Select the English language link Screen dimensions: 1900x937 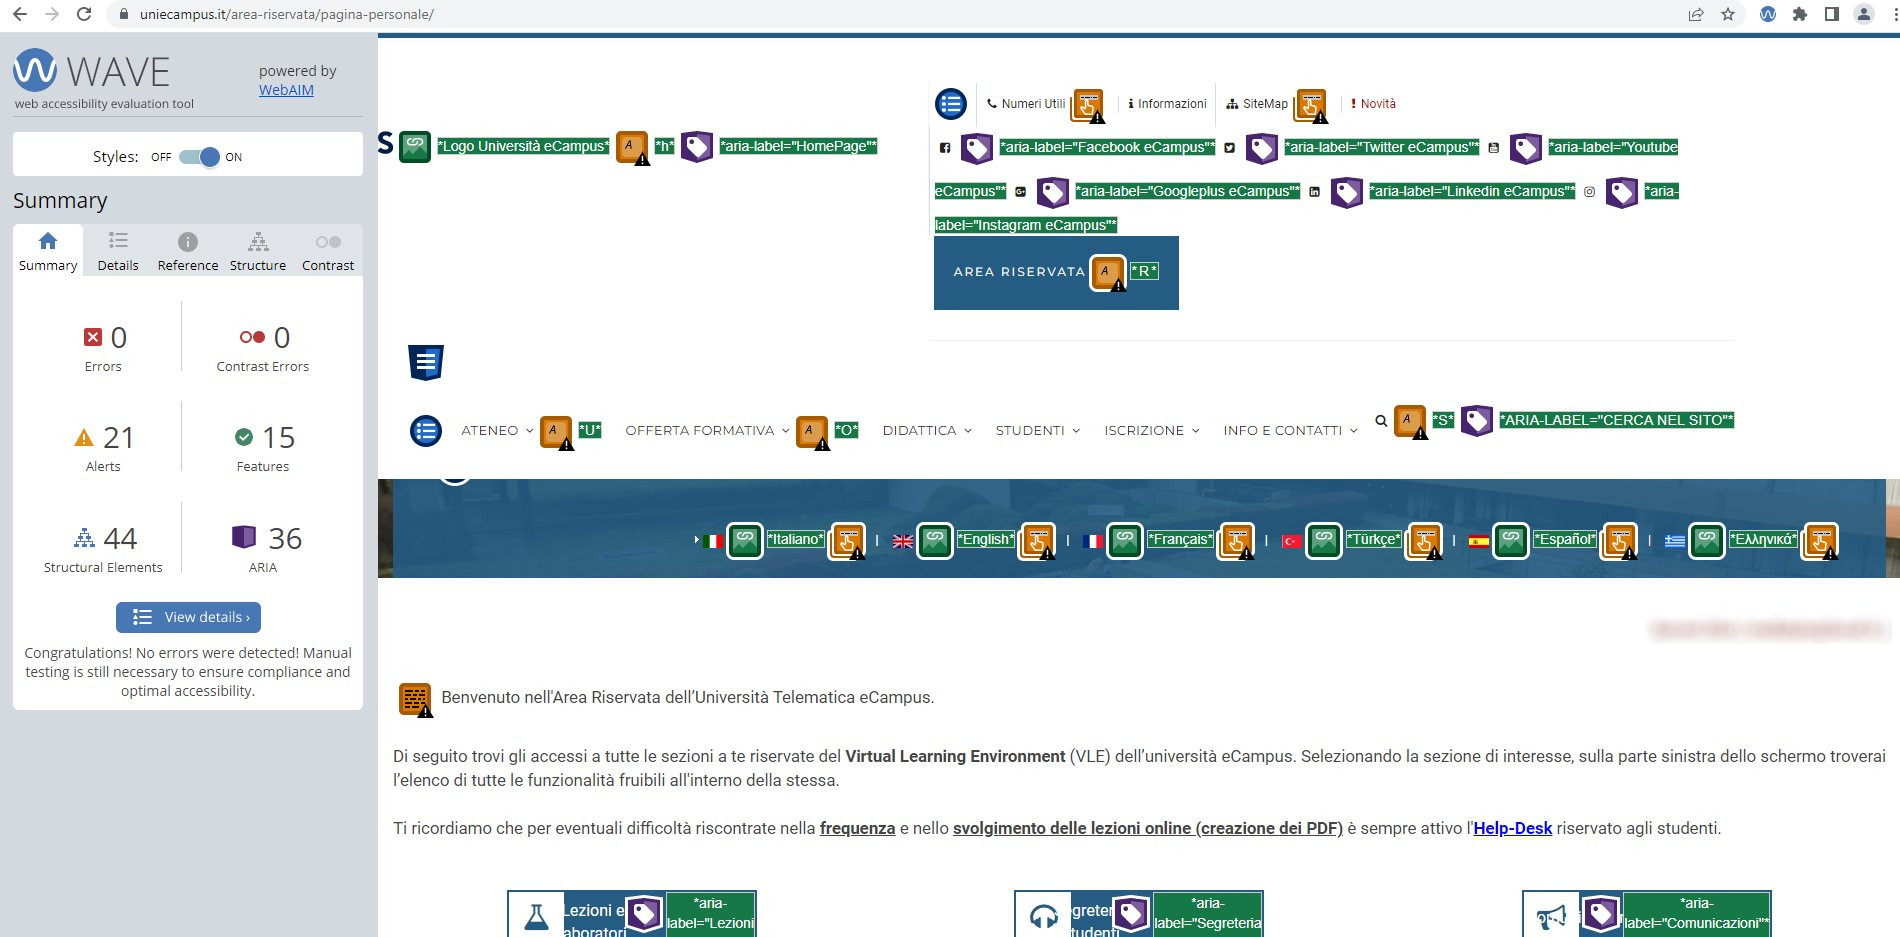point(986,540)
